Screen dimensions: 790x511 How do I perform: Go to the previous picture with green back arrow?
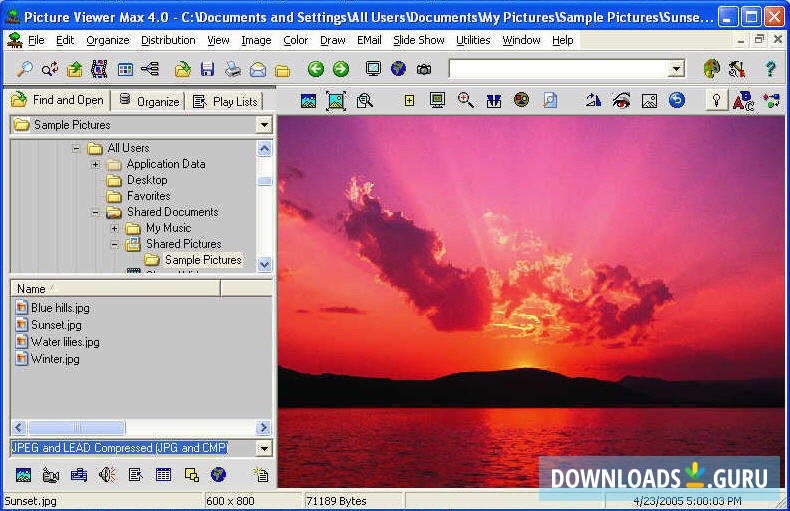tap(316, 69)
